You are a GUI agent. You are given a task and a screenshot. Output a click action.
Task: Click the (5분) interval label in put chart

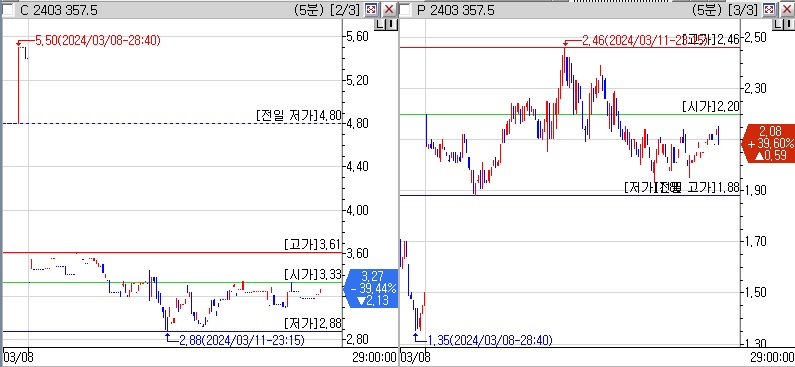click(706, 10)
